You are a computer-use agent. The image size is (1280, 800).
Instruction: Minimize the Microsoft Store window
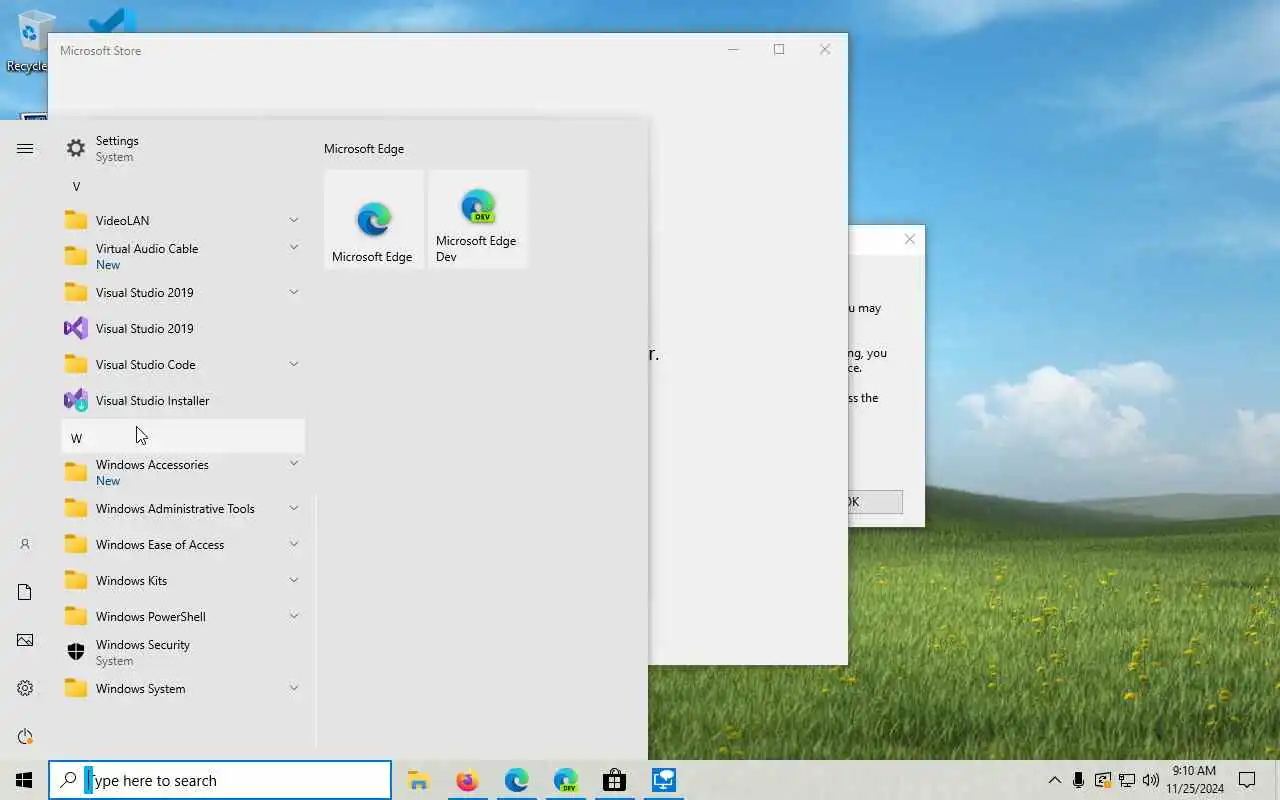(733, 49)
